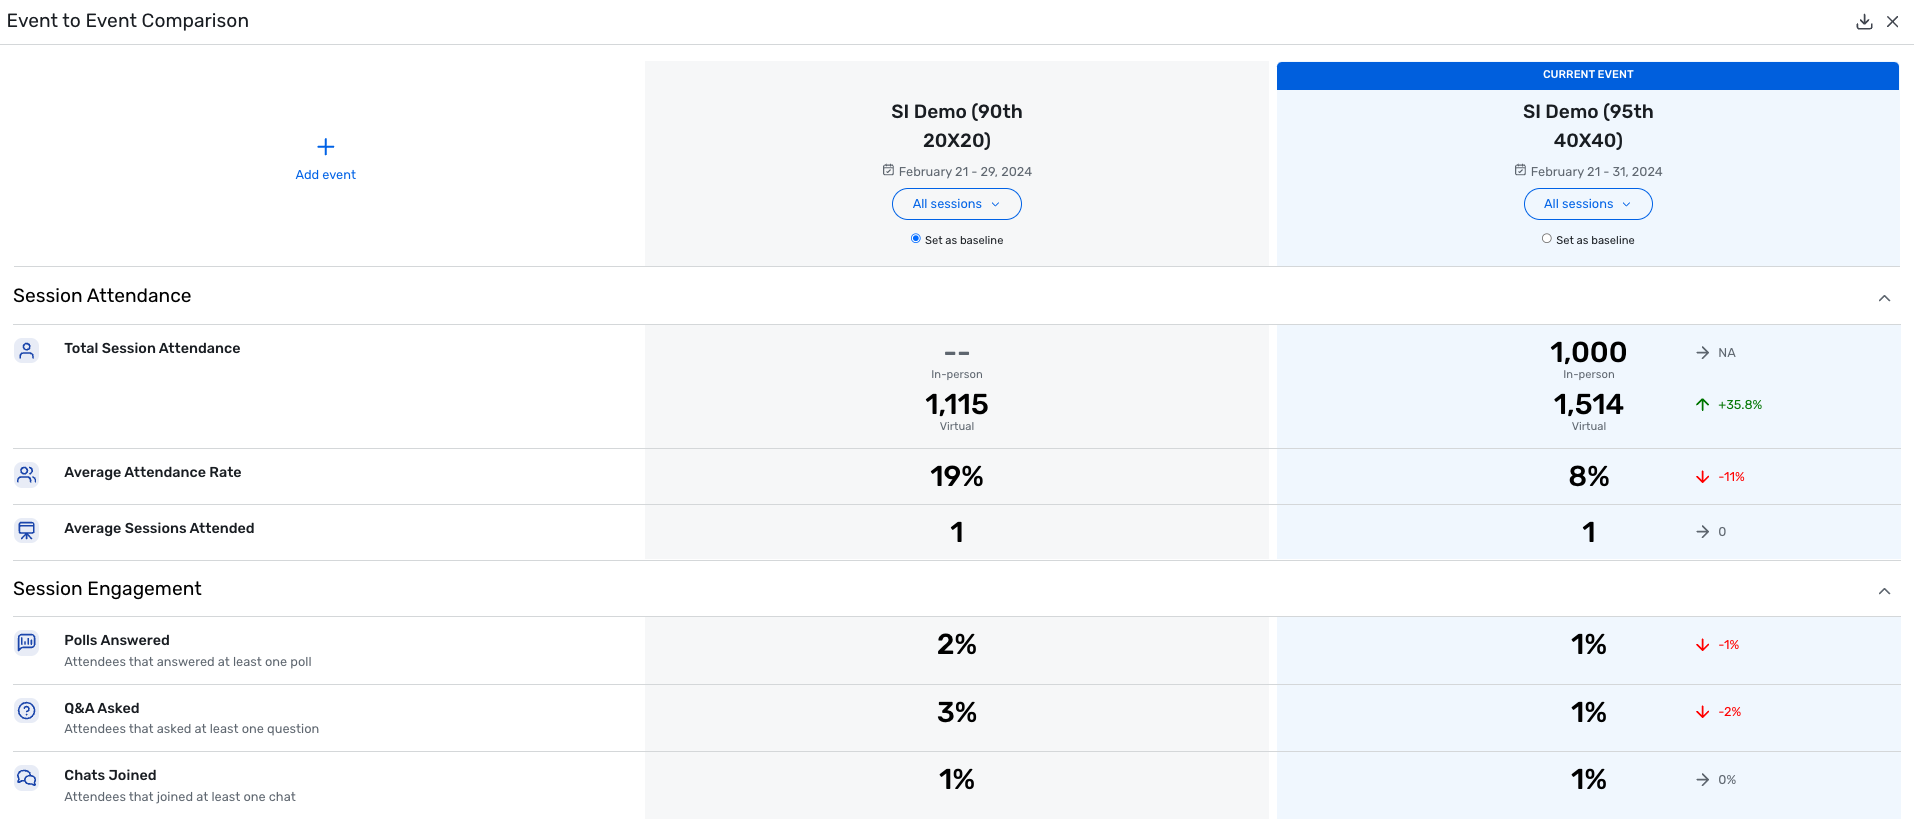Select baseline radio for SI Demo 90th 20X20
The image size is (1914, 819).
(915, 239)
